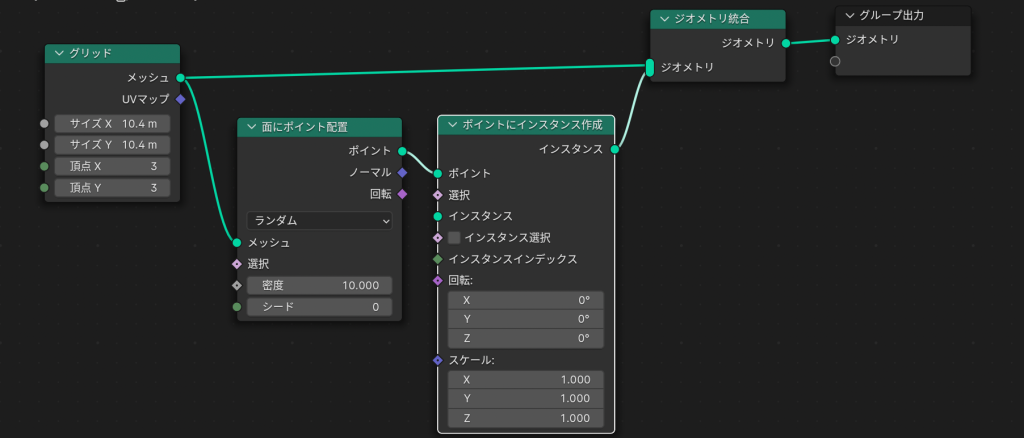Image resolution: width=1024 pixels, height=438 pixels.
Task: Collapse the ジオメトリ統合 node chevron
Action: pos(663,19)
